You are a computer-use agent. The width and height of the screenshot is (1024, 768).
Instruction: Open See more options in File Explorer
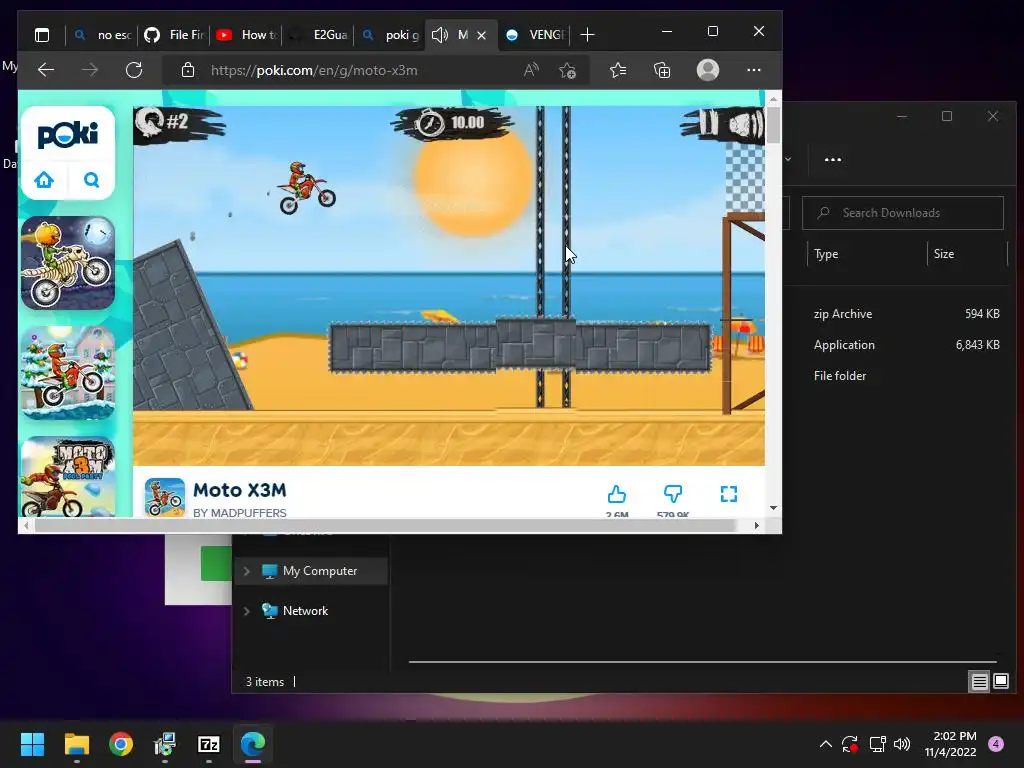pos(833,159)
